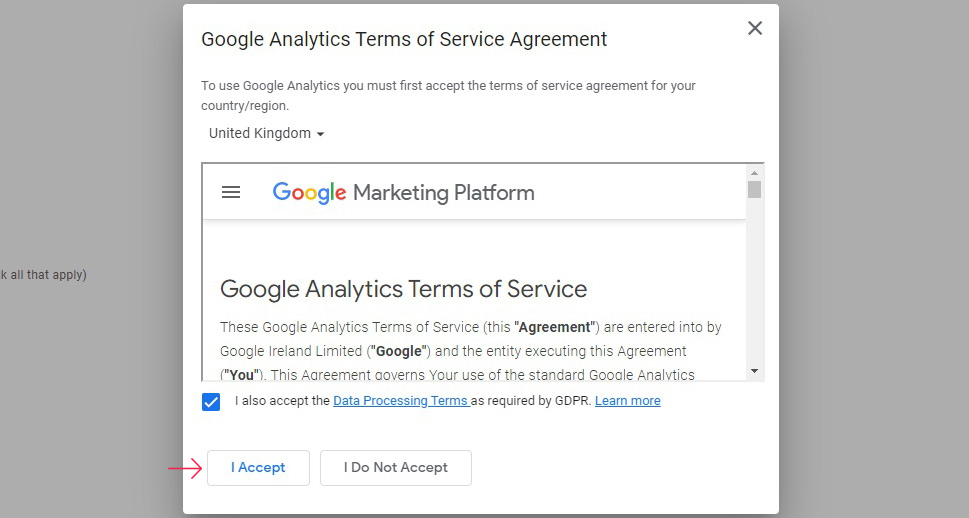Click the scrollbar thumb in terms frame
Screen dimensions: 969x518
click(754, 189)
